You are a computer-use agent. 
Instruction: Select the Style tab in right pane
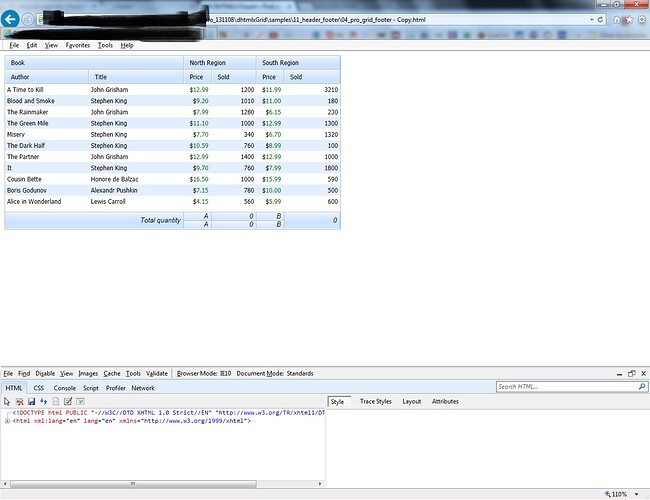[337, 401]
